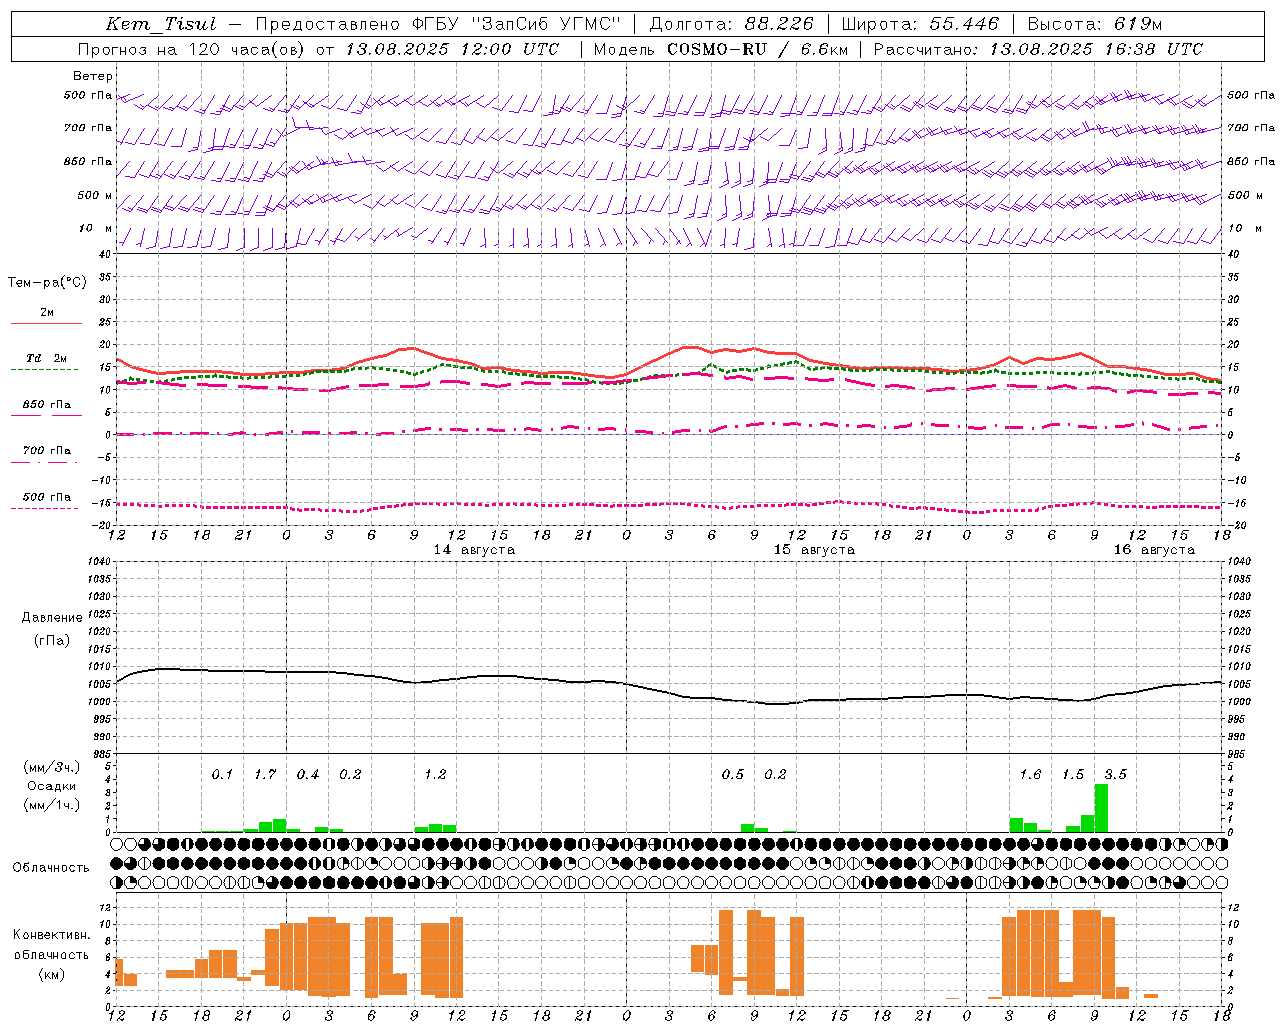Screen dimensions: 1280x1024
Task: Click the (мм/3ч.) precipitation unit label
Action: (x=51, y=767)
